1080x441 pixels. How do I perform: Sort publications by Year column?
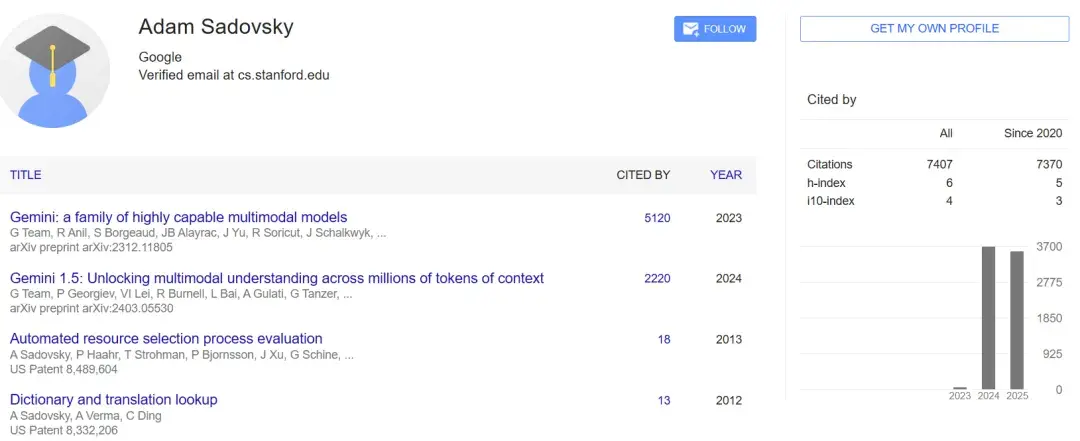point(726,175)
